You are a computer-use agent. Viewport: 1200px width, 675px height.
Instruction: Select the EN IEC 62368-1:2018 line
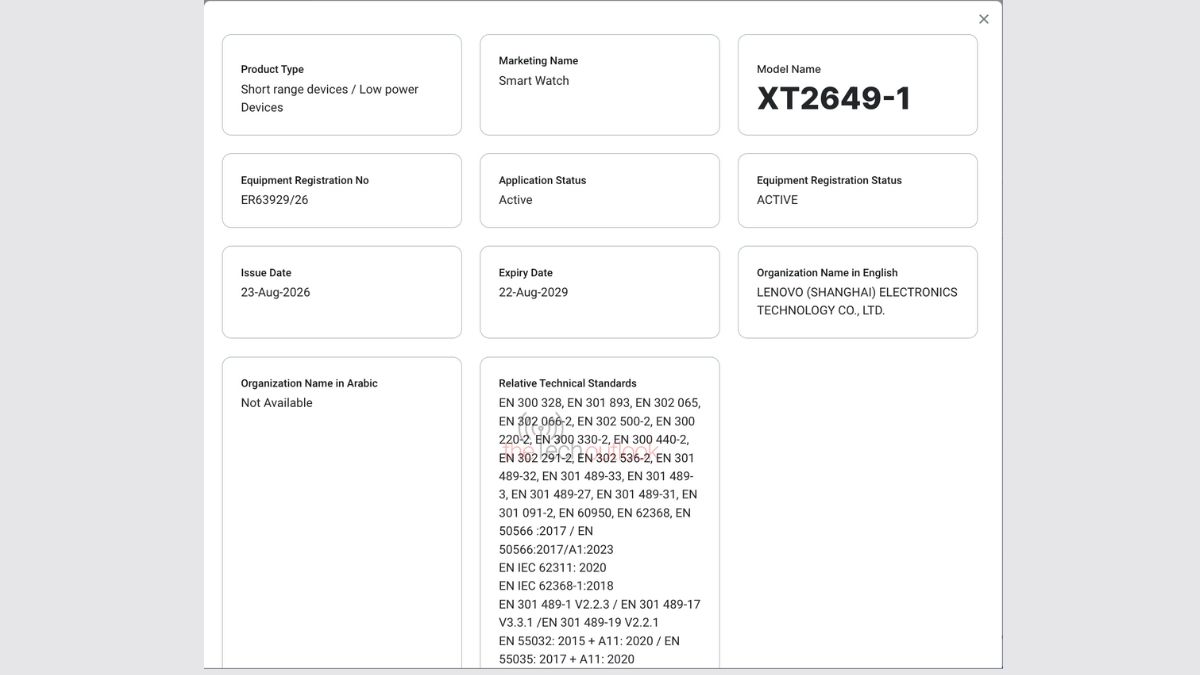(556, 586)
